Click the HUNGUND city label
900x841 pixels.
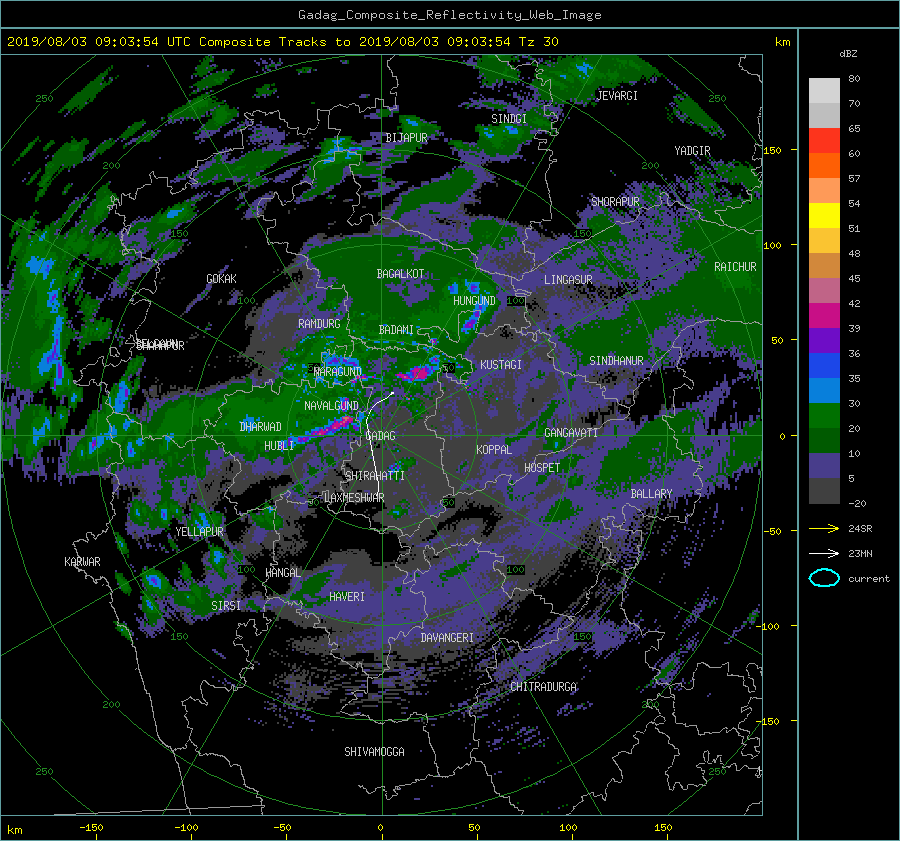point(474,301)
